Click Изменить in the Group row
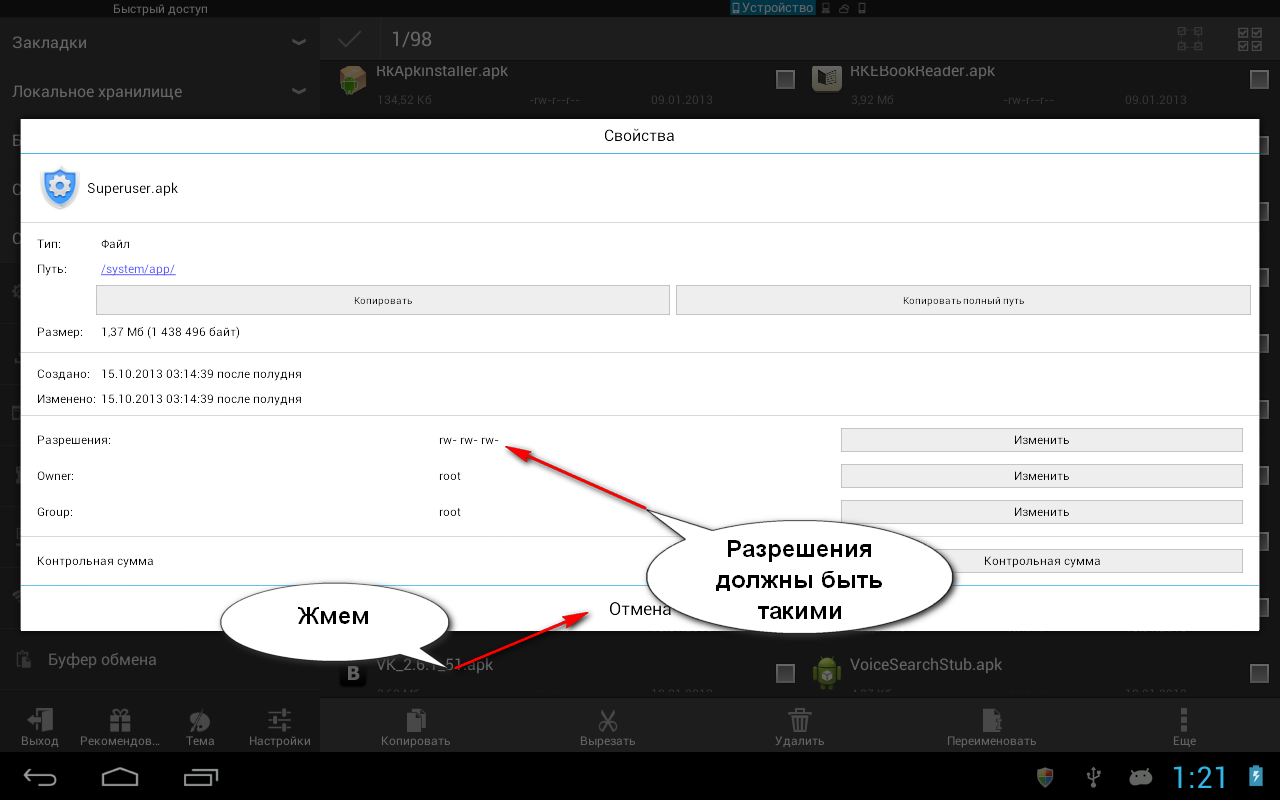Viewport: 1280px width, 800px height. (x=1041, y=512)
